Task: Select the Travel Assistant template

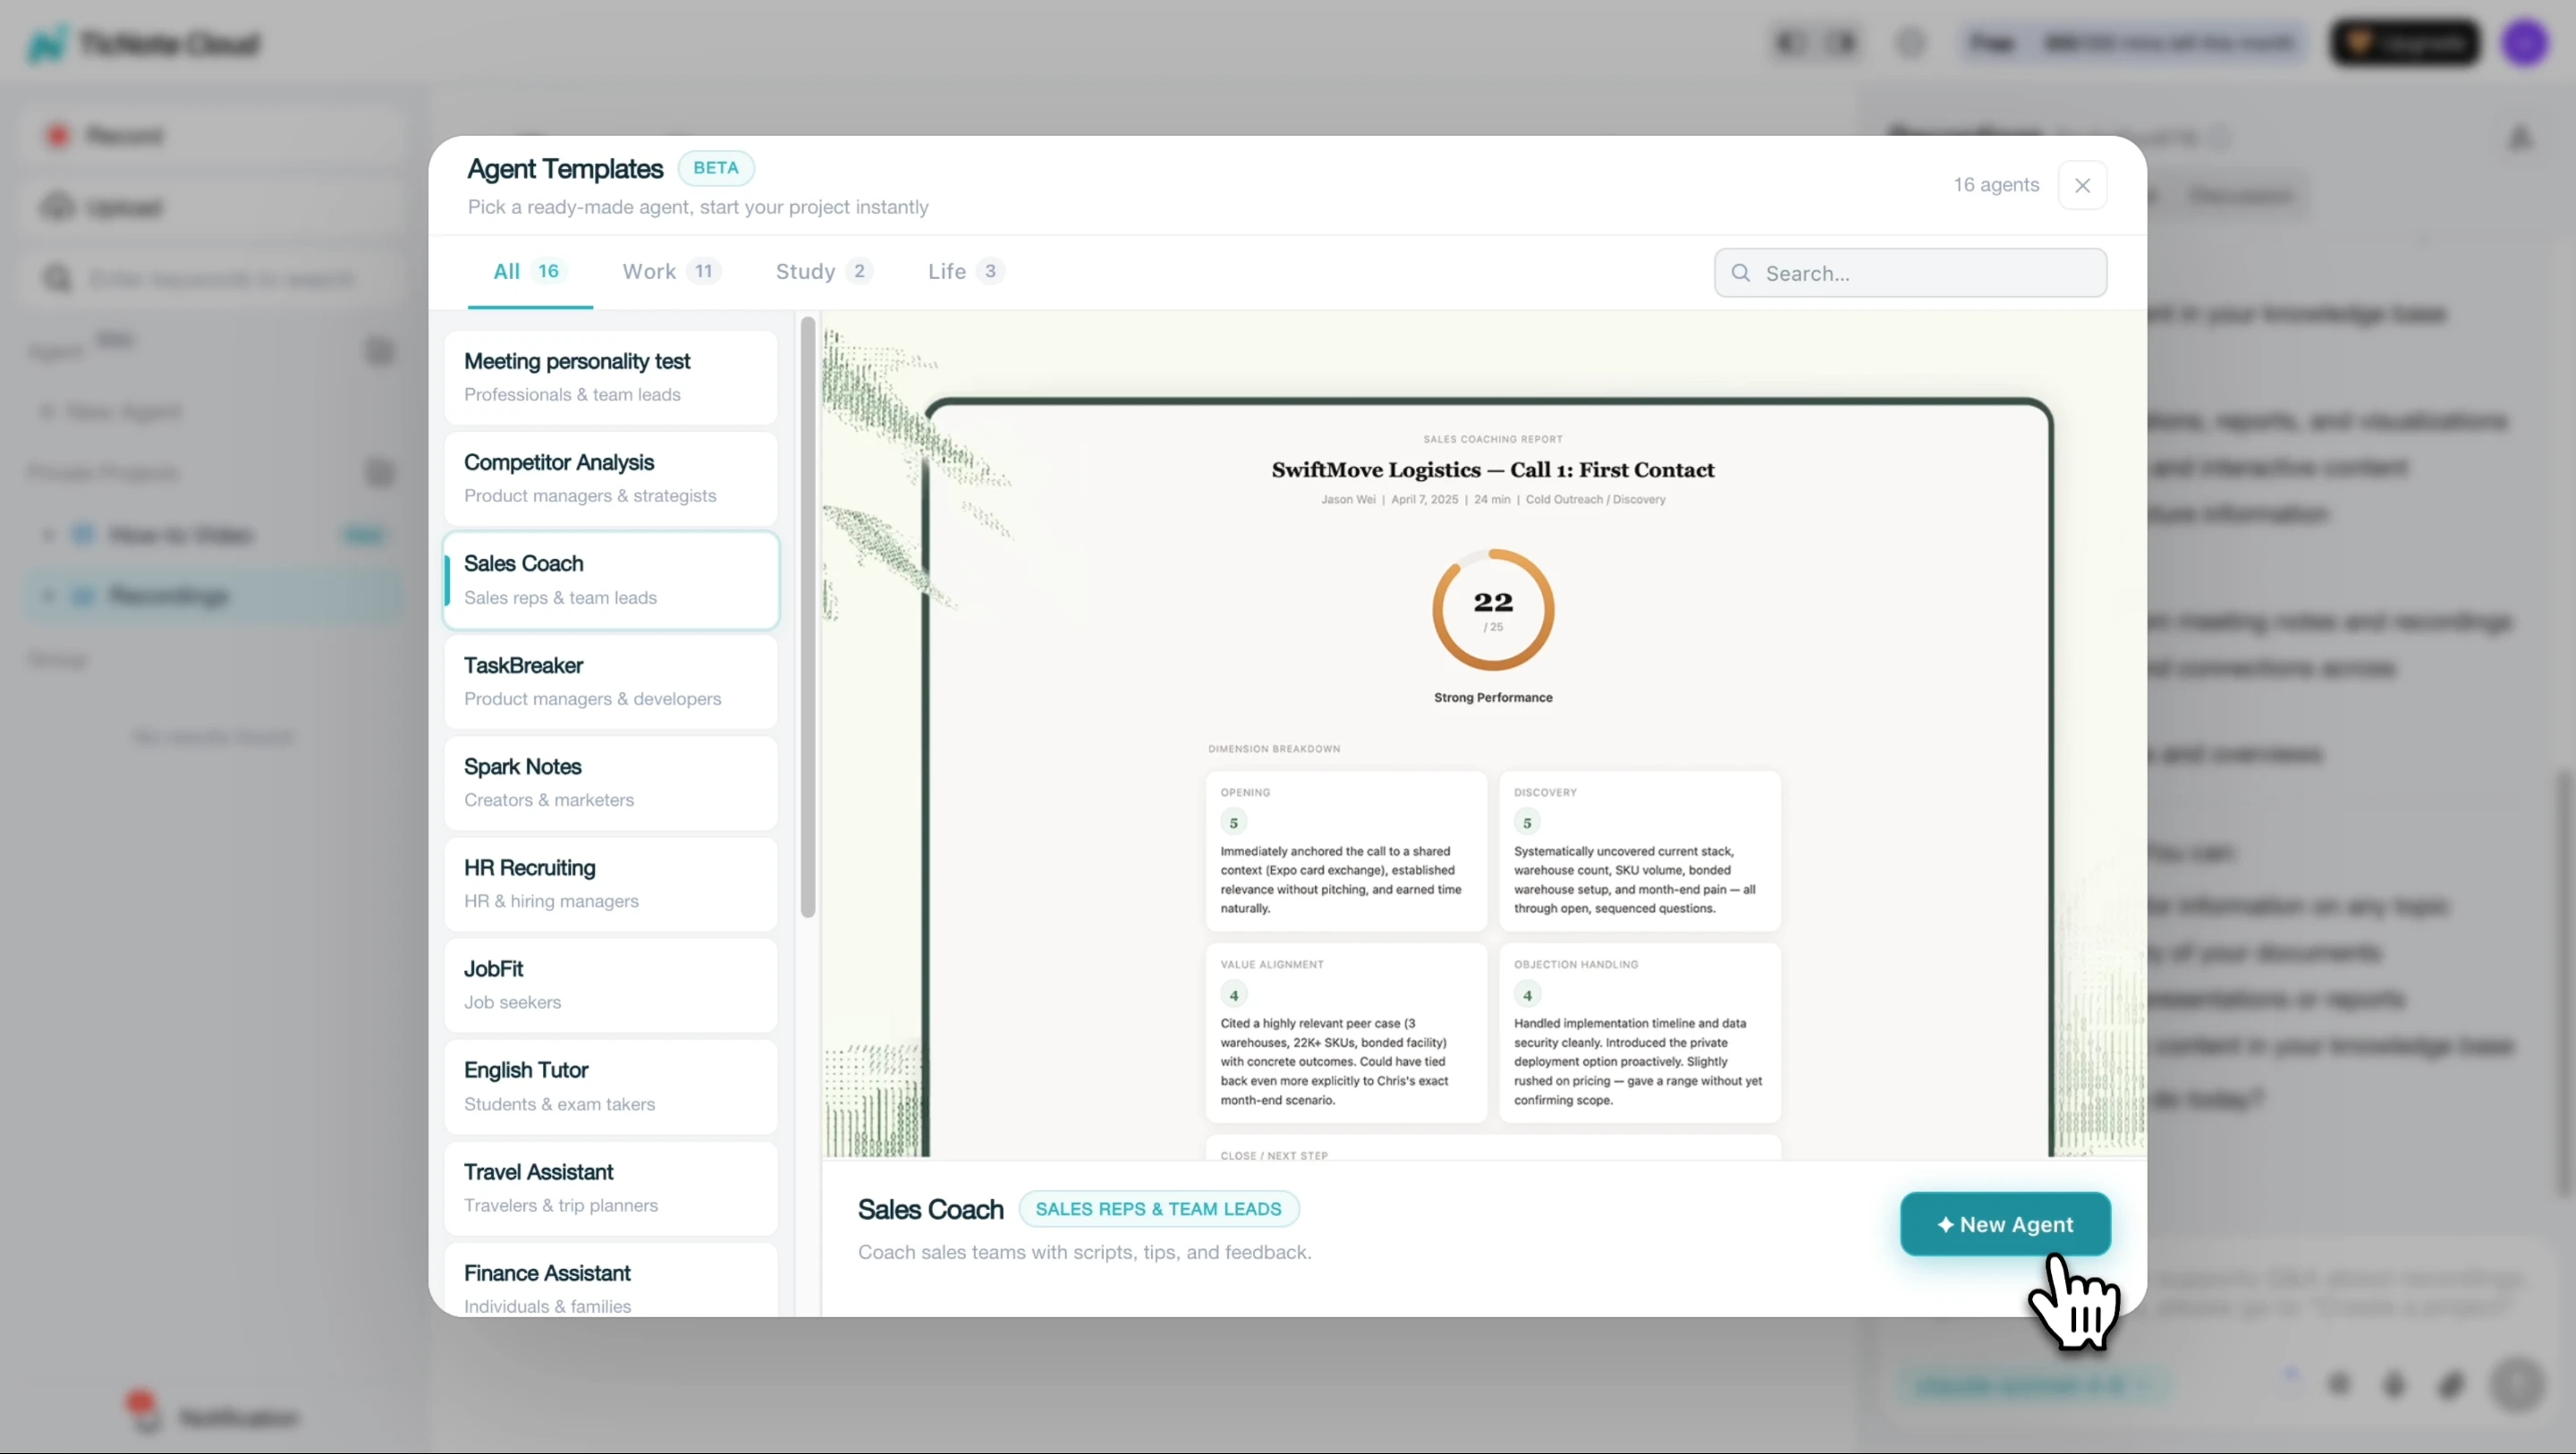Action: pyautogui.click(x=611, y=1188)
